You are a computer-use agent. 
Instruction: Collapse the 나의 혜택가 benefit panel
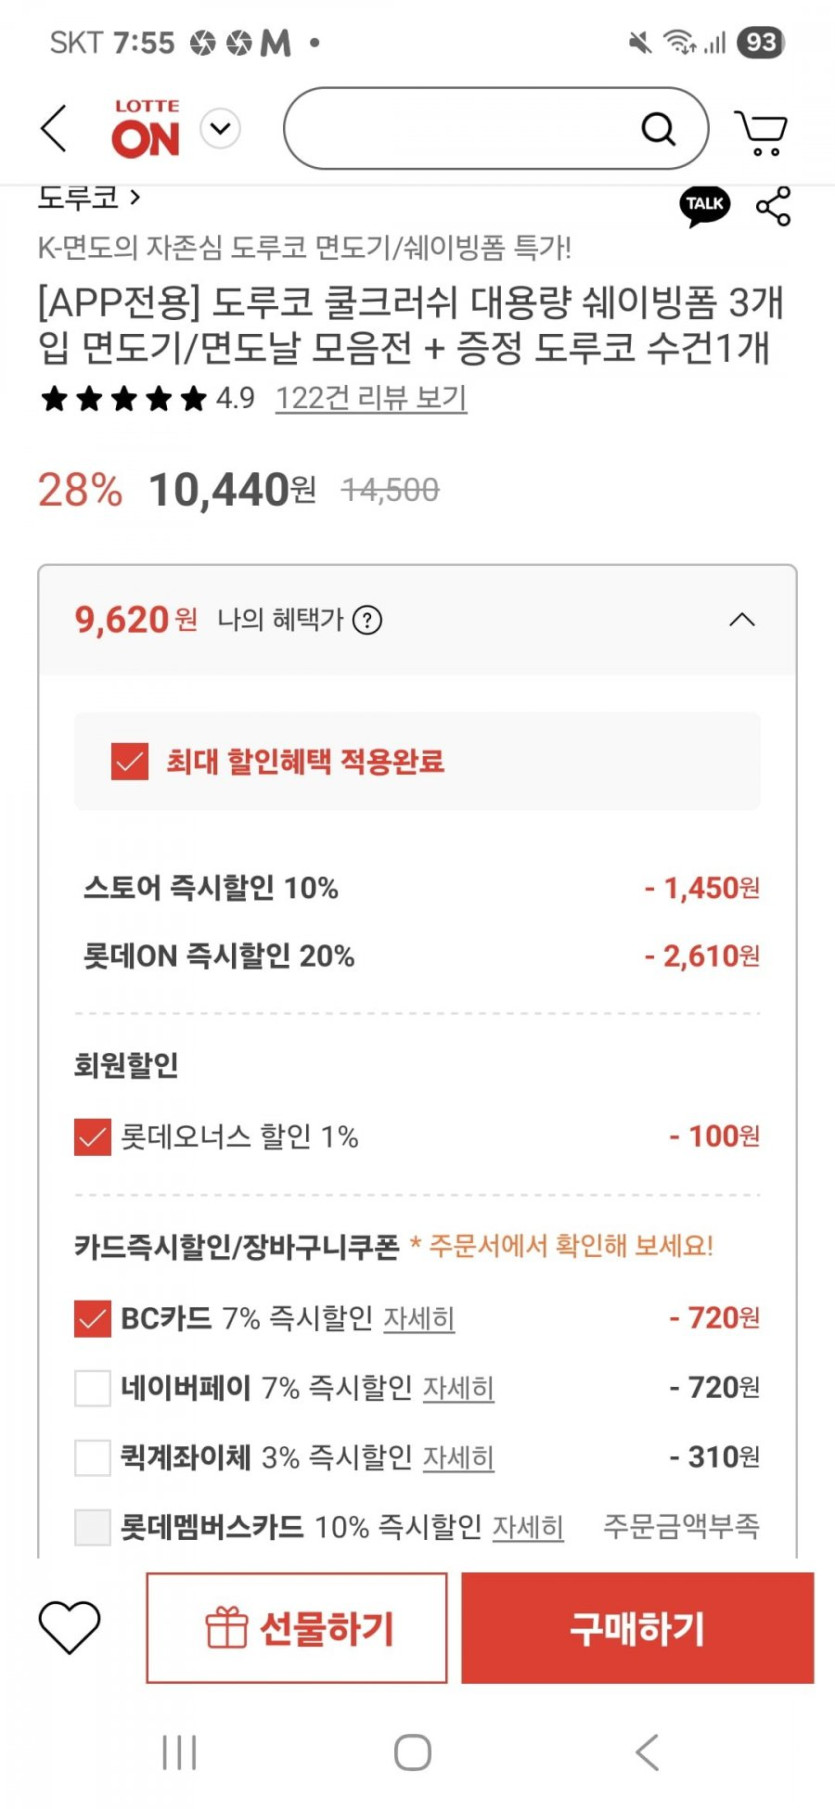pos(741,620)
